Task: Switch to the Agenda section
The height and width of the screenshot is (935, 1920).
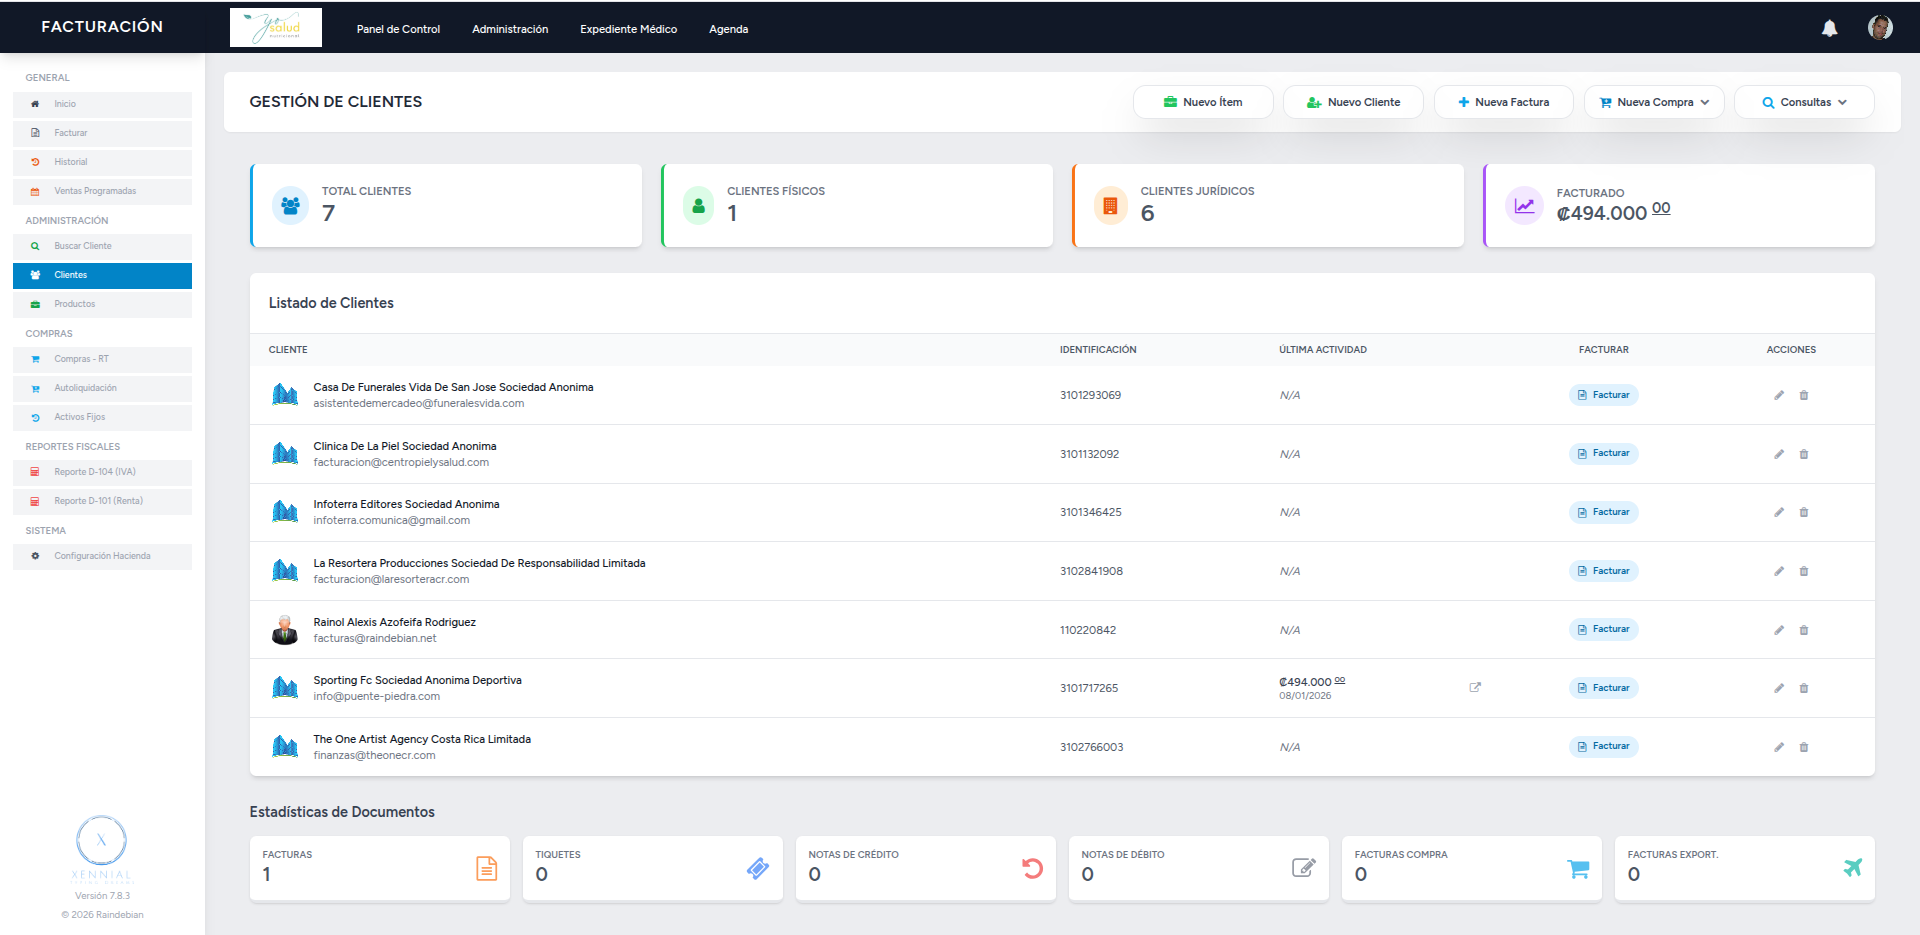Action: pyautogui.click(x=729, y=29)
